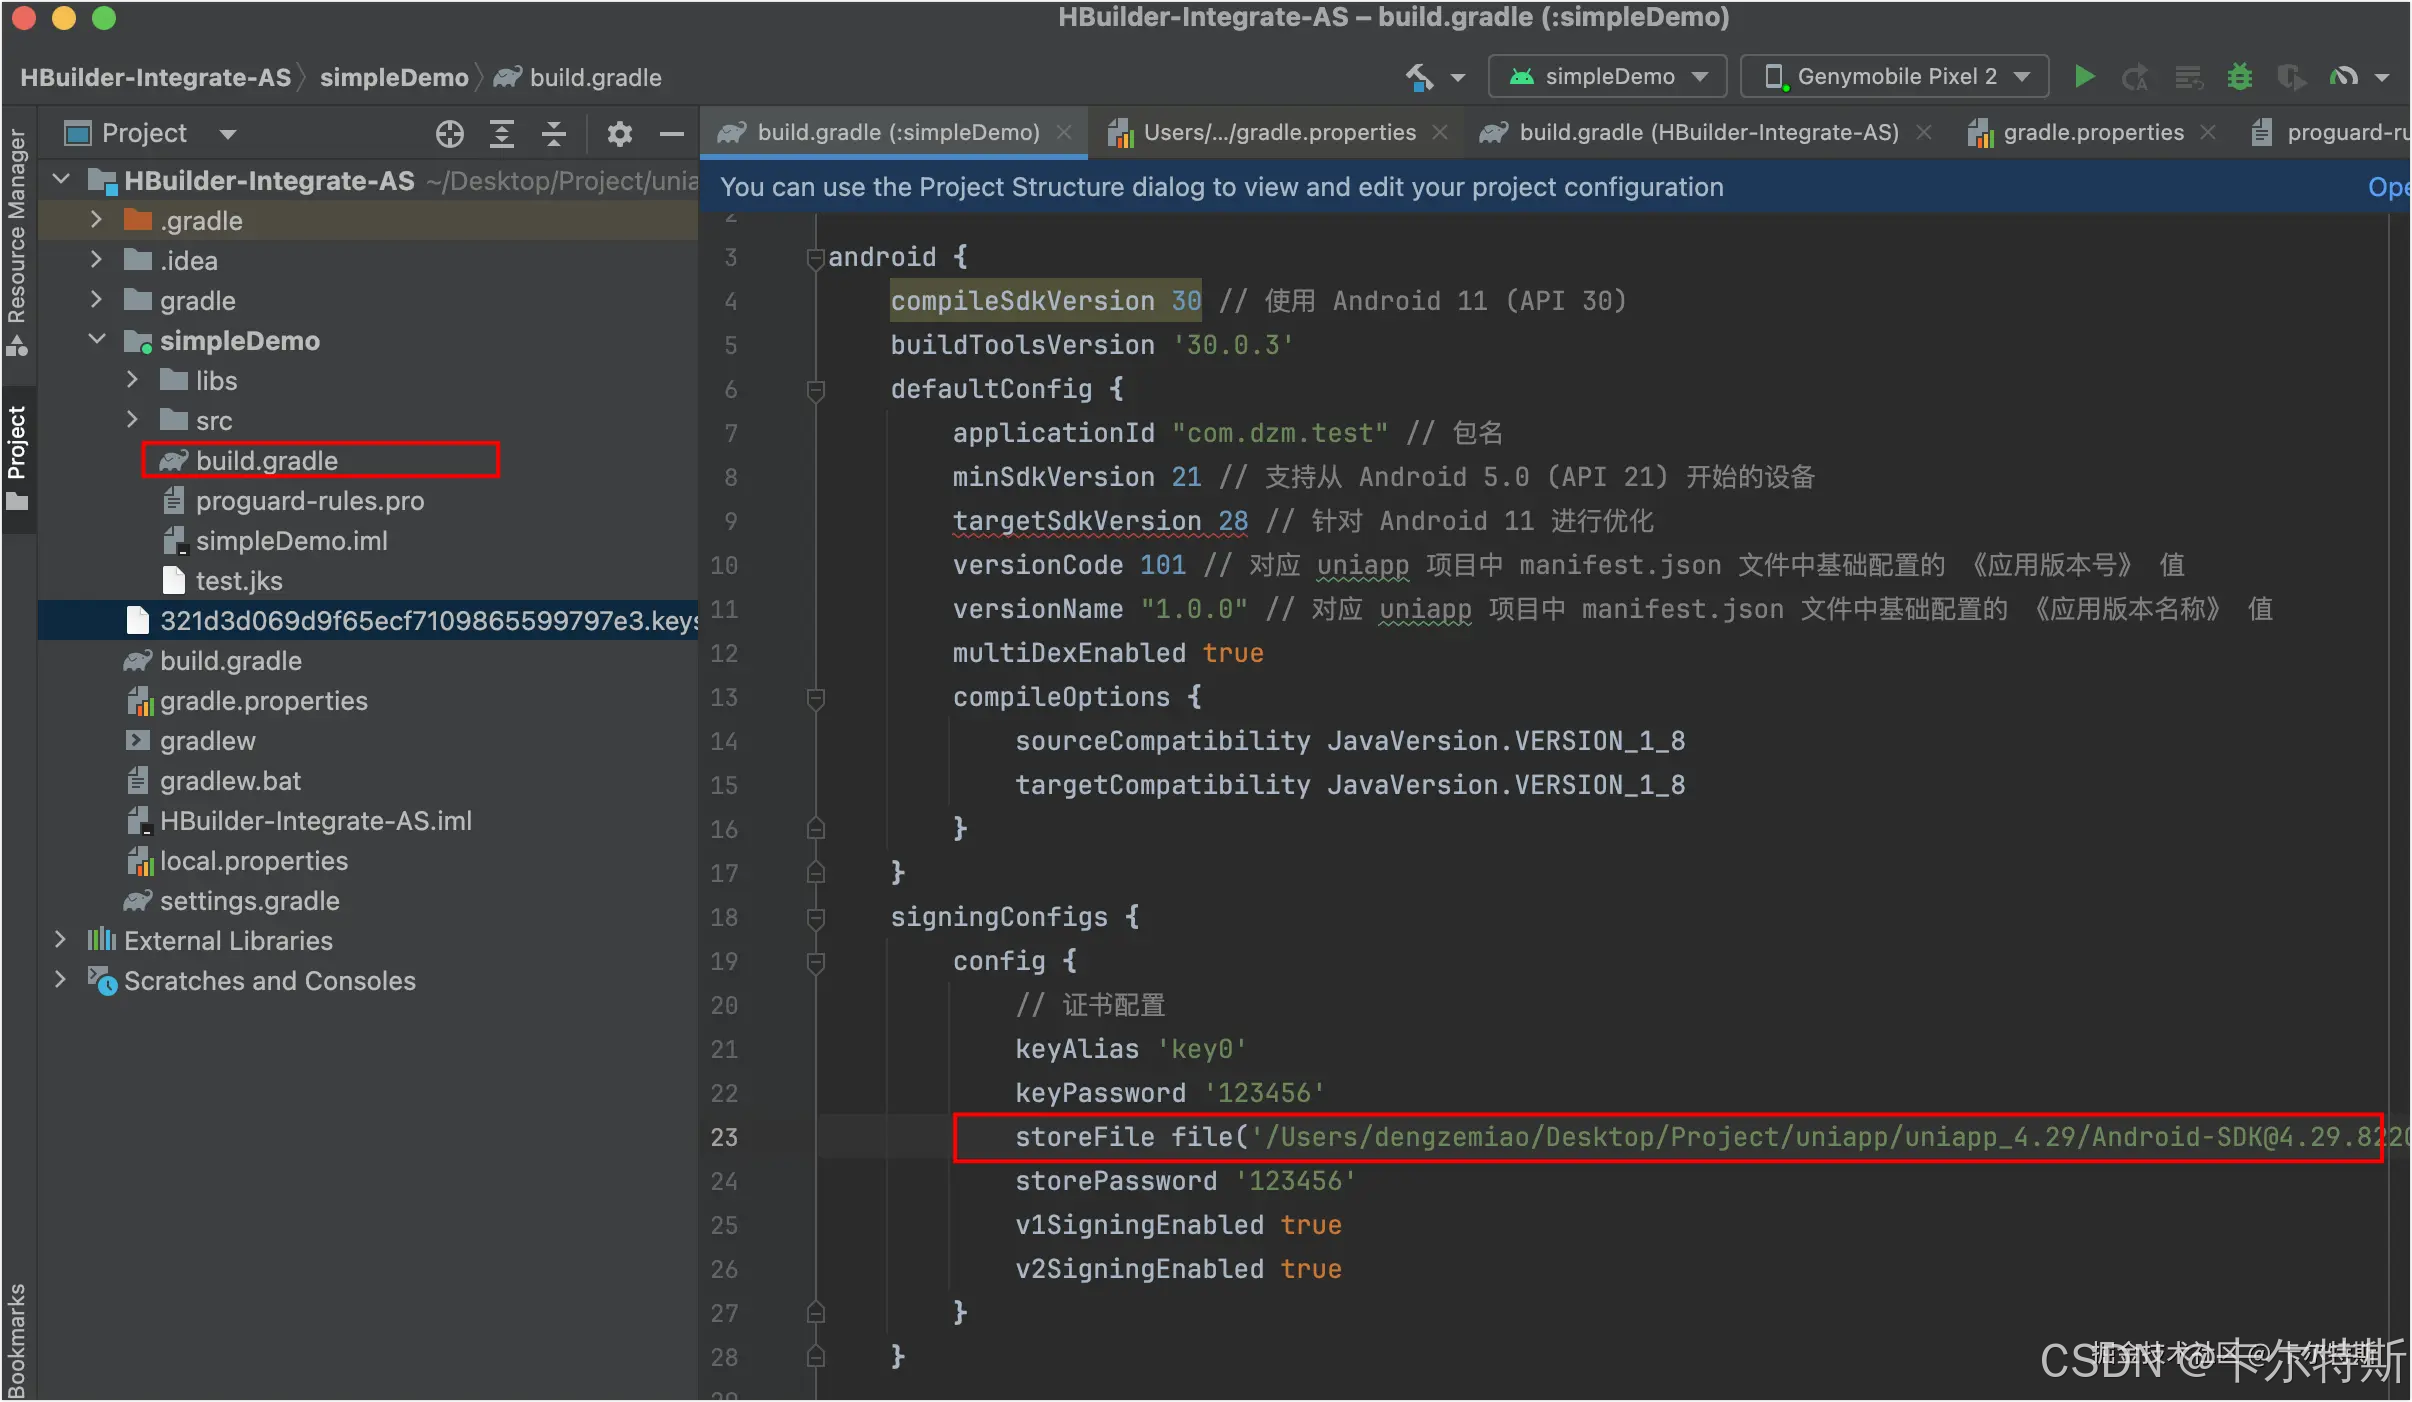Fold the defaultConfig block at line 6
Image resolution: width=2412 pixels, height=1402 pixels.
816,390
